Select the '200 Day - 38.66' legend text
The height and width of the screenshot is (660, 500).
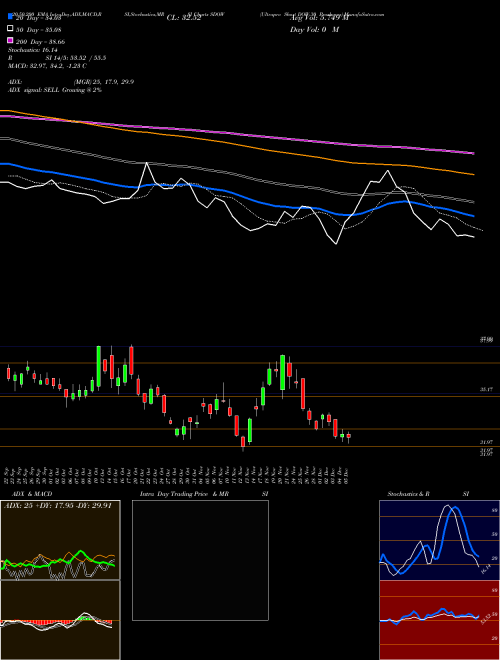[x=40, y=42]
